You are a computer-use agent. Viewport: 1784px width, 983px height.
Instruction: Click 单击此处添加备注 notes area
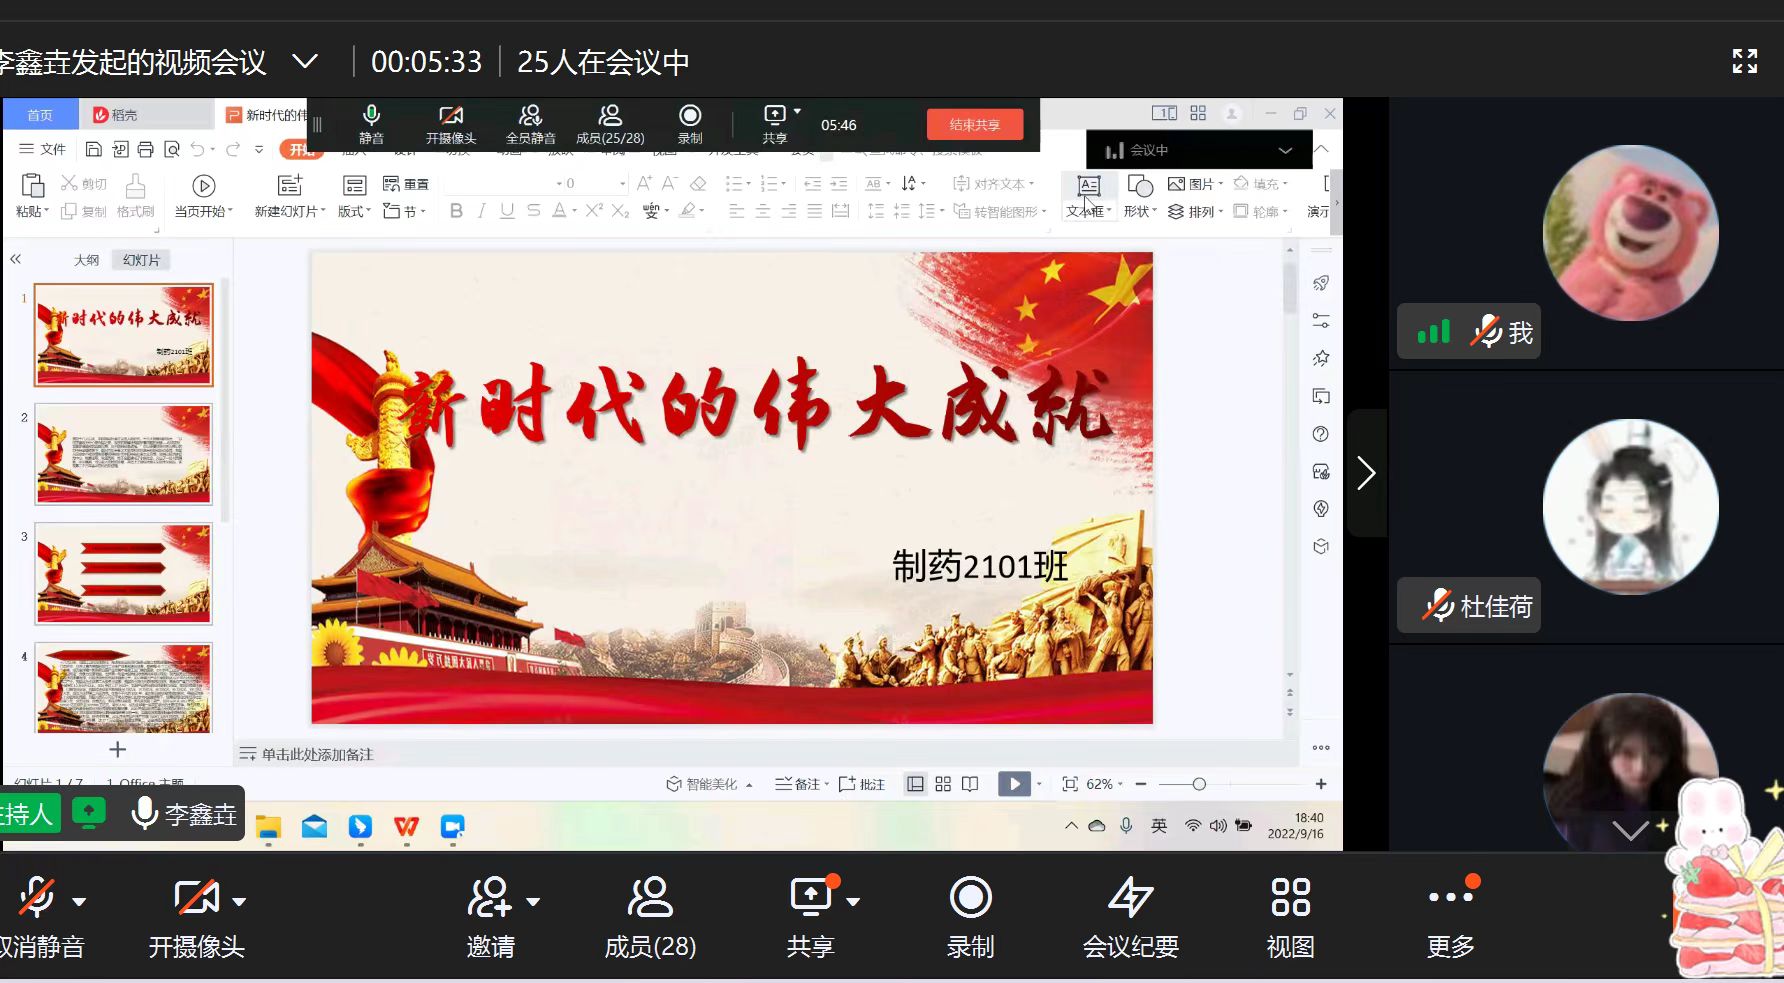317,754
